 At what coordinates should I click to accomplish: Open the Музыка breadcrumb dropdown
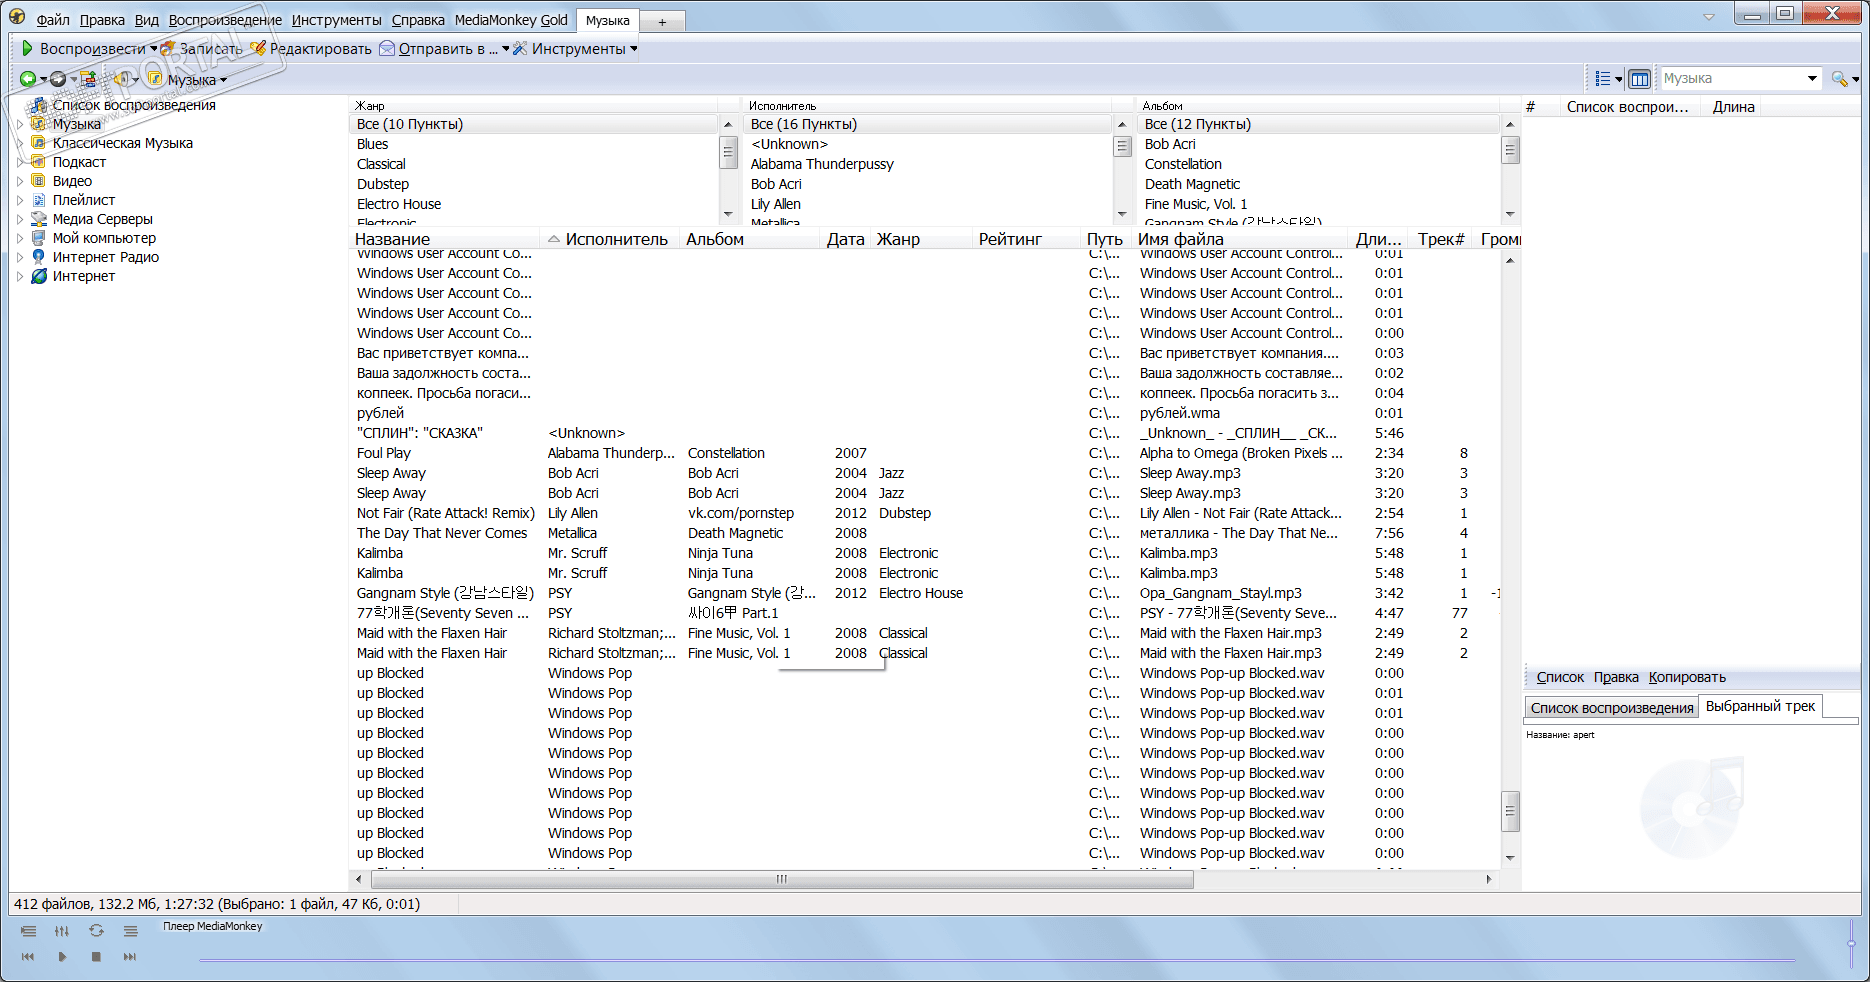point(223,80)
